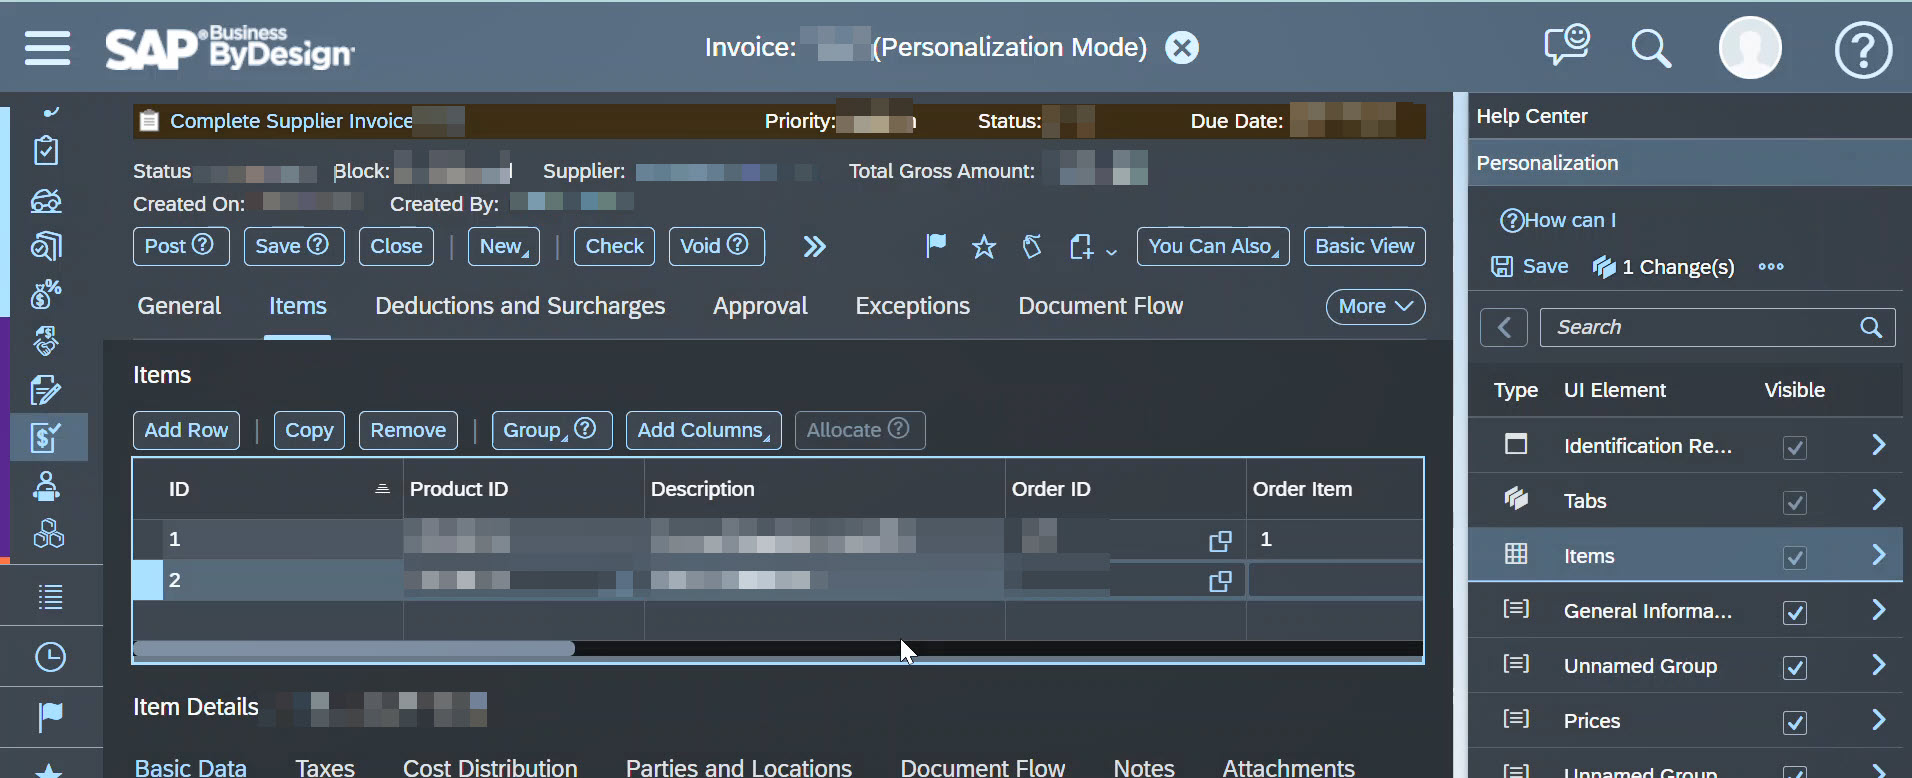The height and width of the screenshot is (778, 1912).
Task: Open the help question mark icon
Action: pyautogui.click(x=1863, y=49)
